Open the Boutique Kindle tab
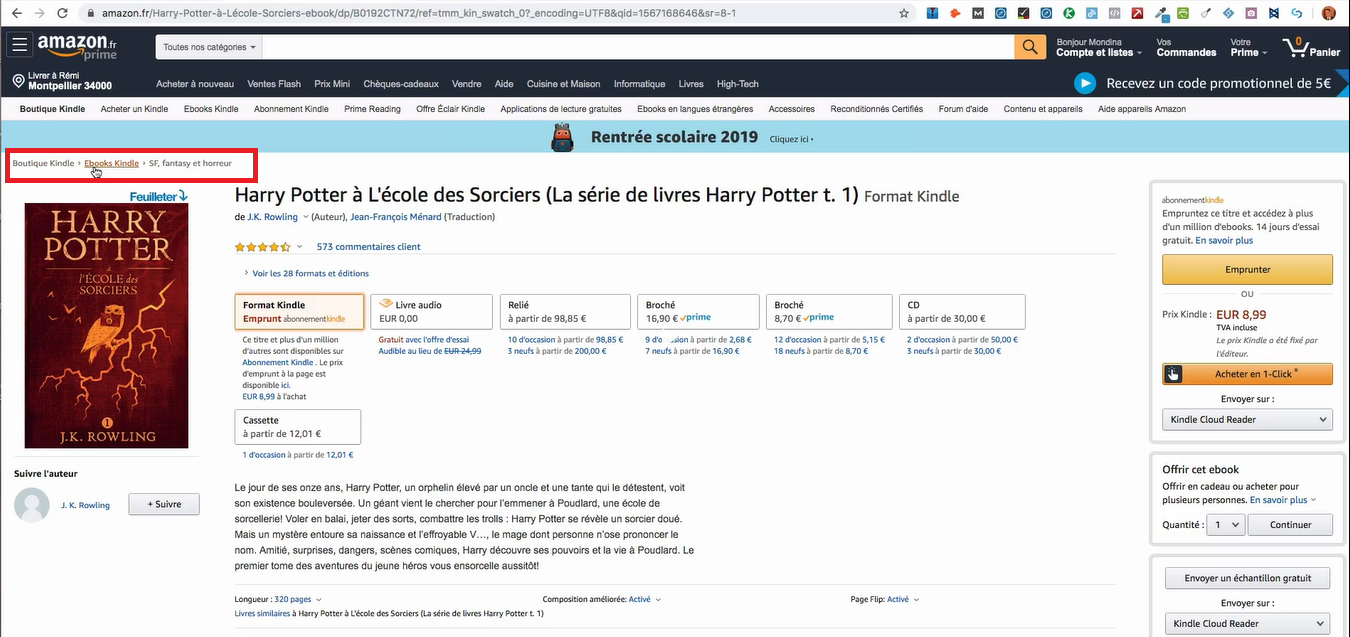This screenshot has height=637, width=1350. pos(52,109)
